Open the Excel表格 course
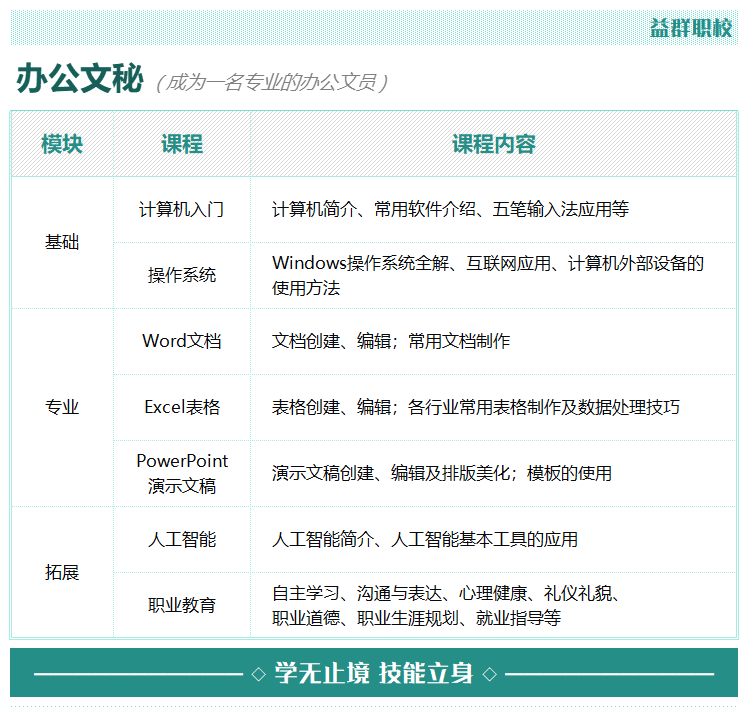This screenshot has height=707, width=748. (x=182, y=407)
